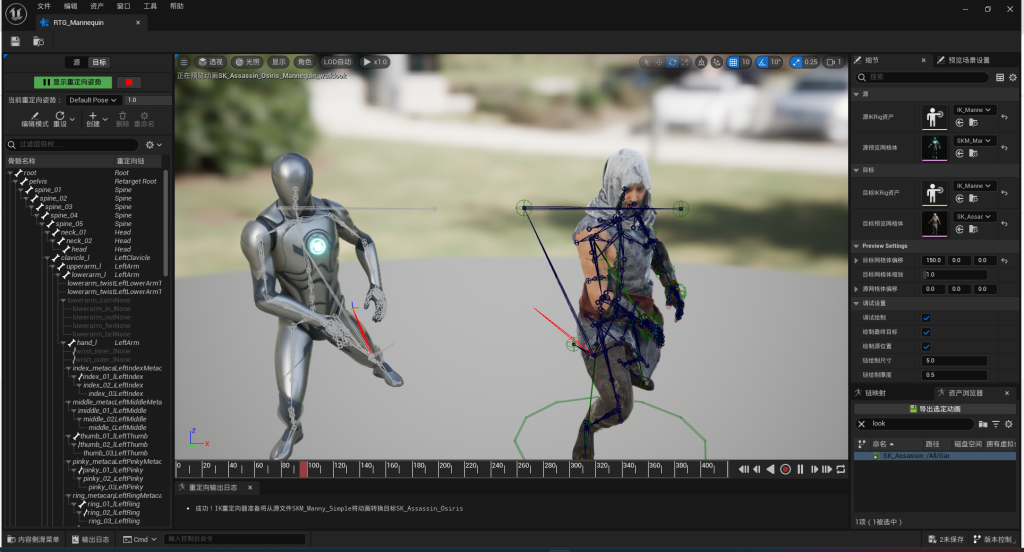This screenshot has height=552, width=1024.
Task: Open the 窗口 menu
Action: pos(123,6)
